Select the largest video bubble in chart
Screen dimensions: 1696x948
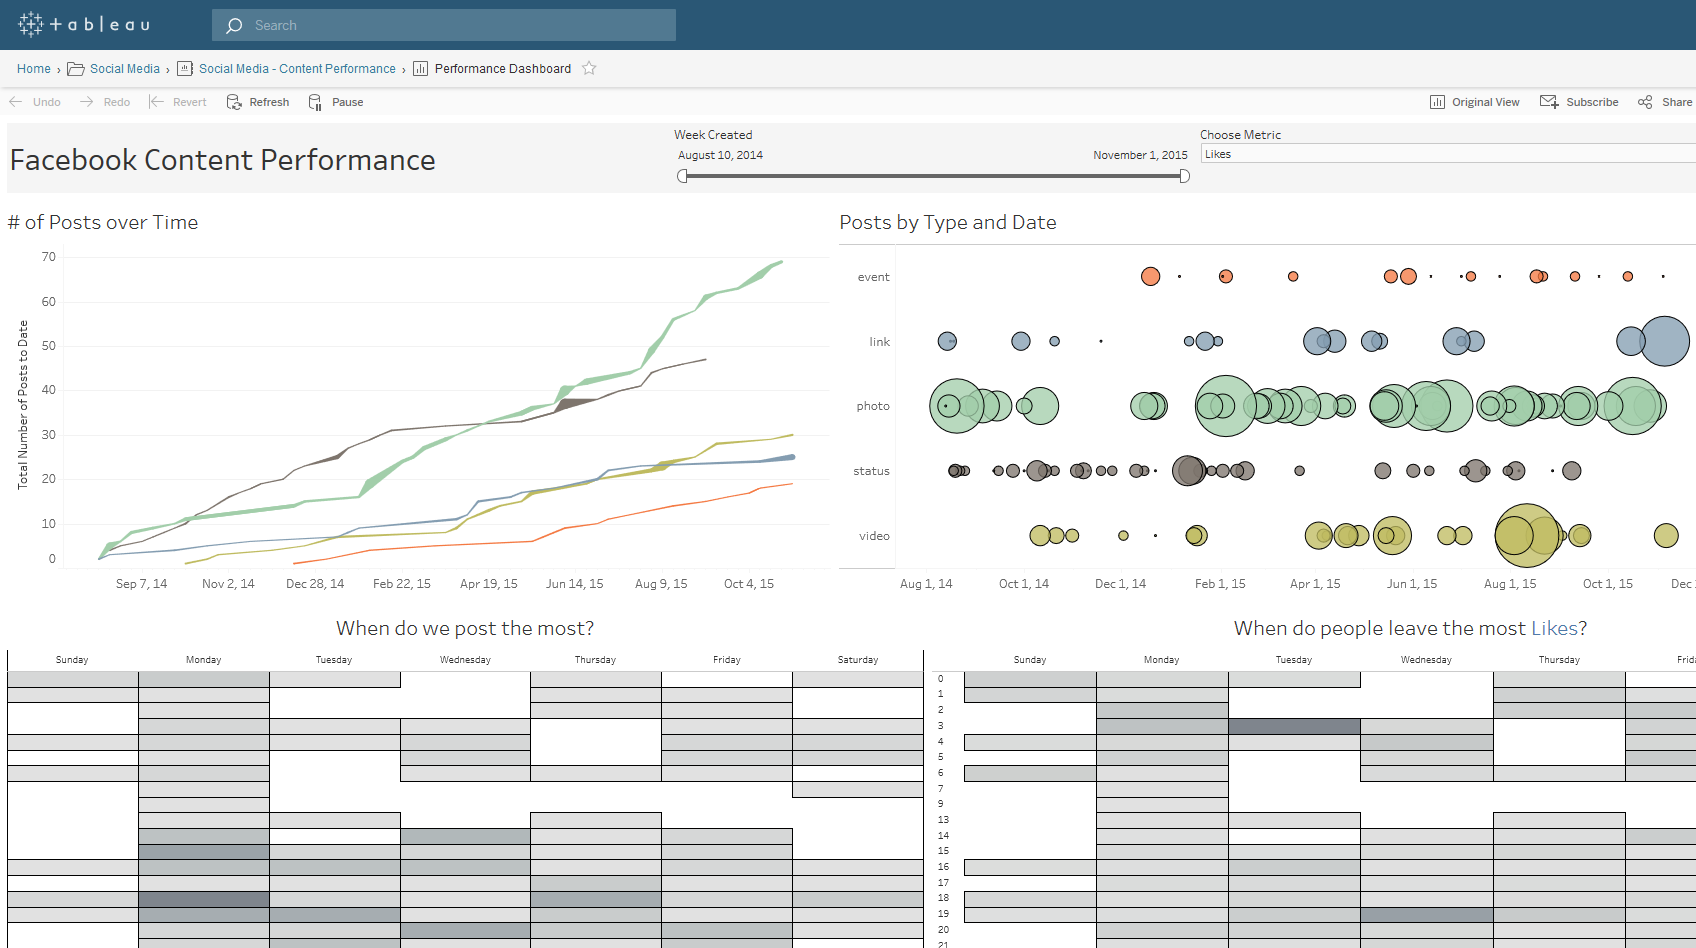1527,536
